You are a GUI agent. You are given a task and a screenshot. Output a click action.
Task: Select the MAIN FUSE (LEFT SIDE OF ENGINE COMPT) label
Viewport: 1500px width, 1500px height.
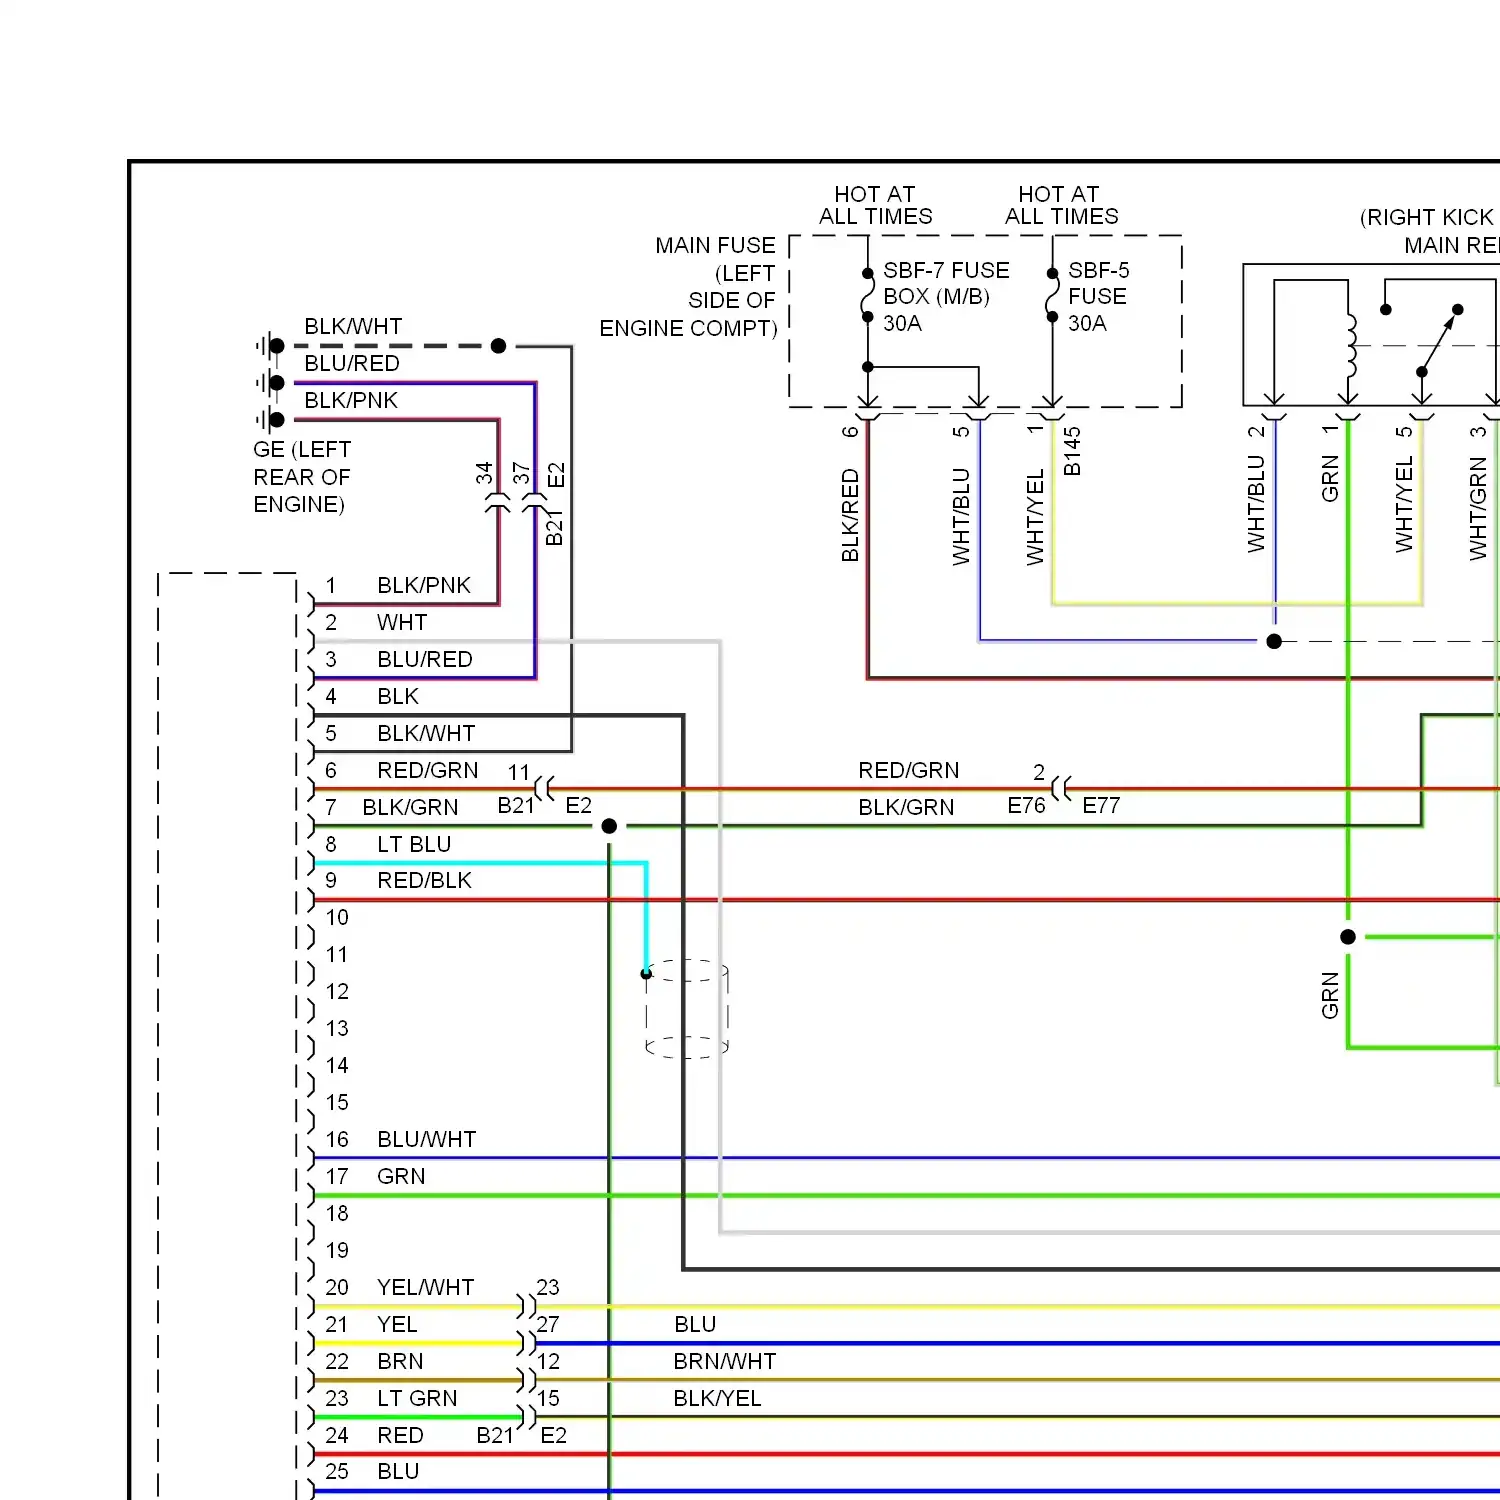(688, 287)
